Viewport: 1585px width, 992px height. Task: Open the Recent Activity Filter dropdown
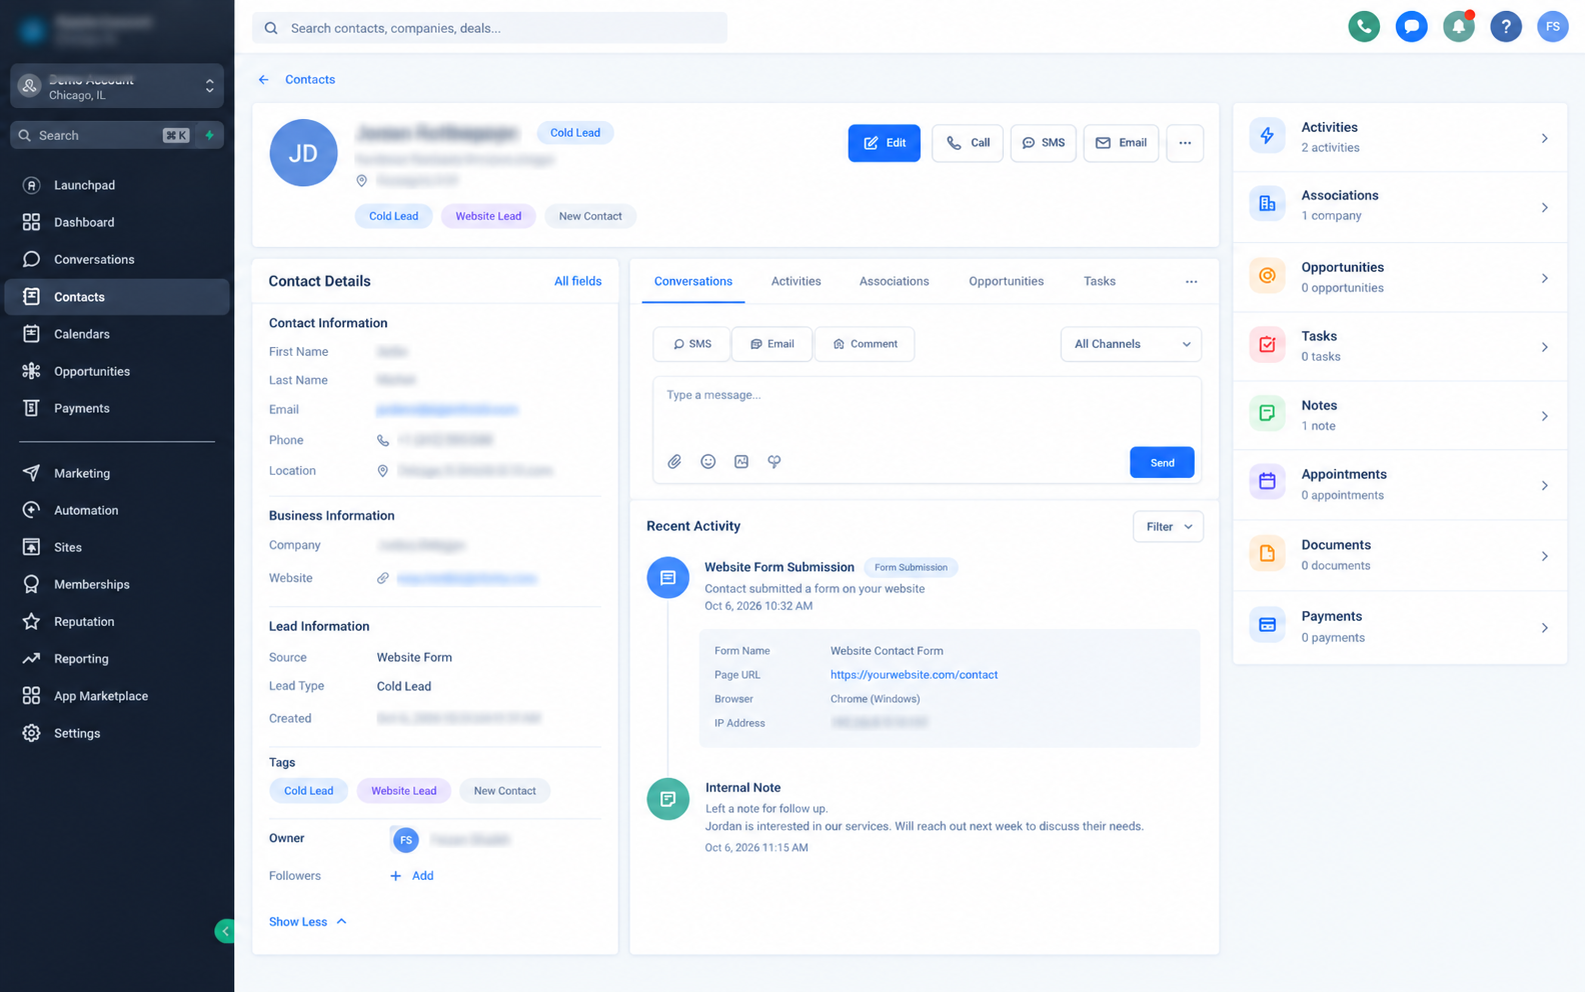1168,527
